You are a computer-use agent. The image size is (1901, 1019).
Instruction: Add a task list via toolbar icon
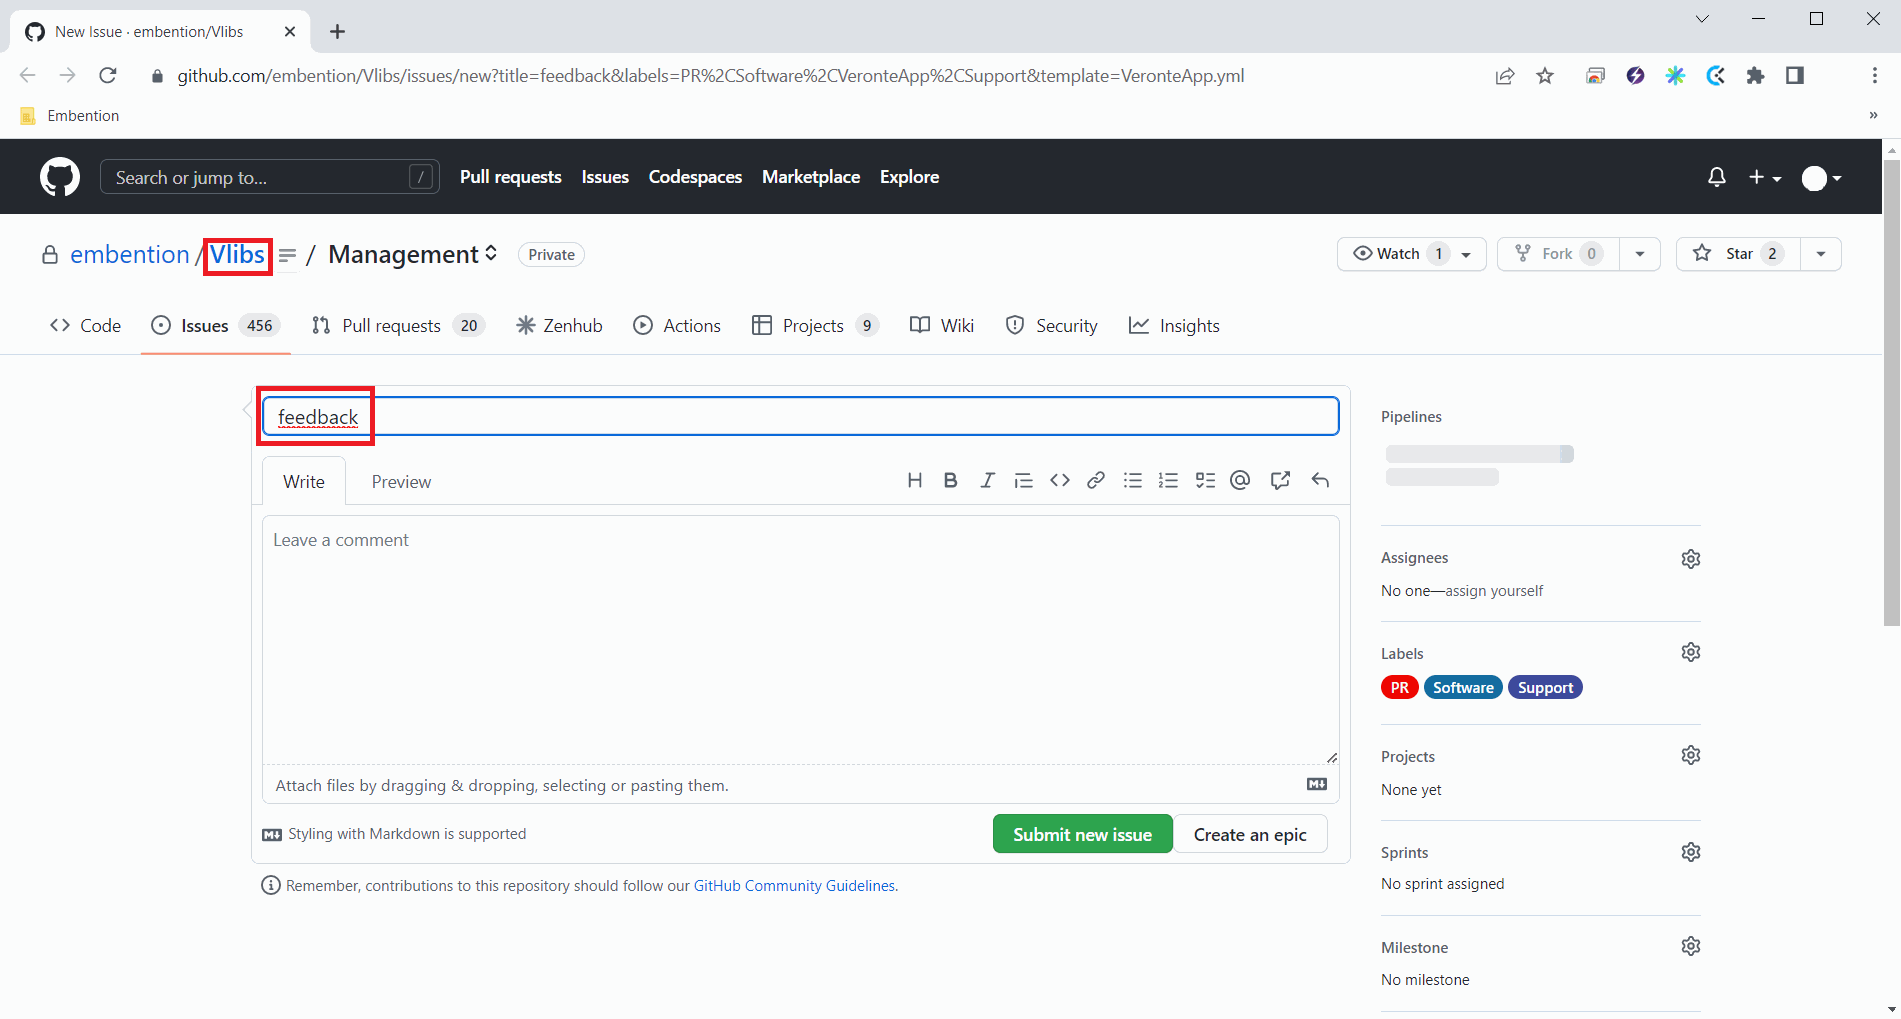point(1205,481)
